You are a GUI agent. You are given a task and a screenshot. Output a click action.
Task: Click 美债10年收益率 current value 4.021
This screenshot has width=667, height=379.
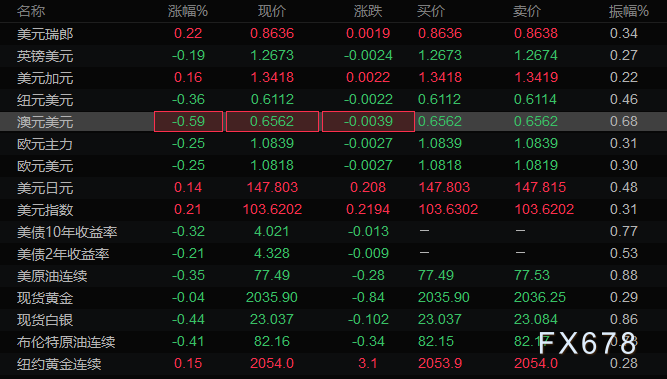[272, 231]
